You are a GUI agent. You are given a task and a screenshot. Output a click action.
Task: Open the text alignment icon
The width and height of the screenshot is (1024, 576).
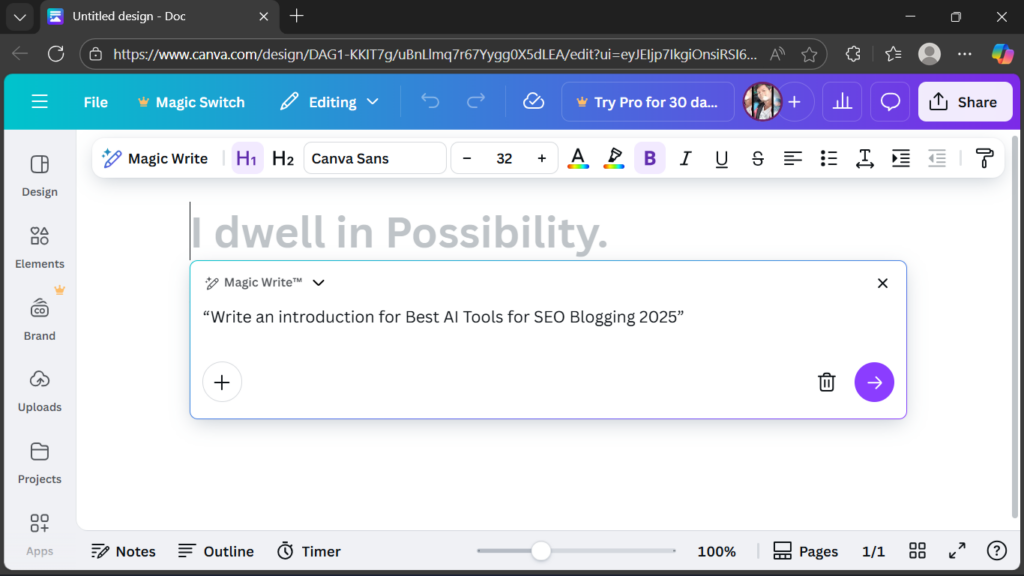tap(793, 158)
